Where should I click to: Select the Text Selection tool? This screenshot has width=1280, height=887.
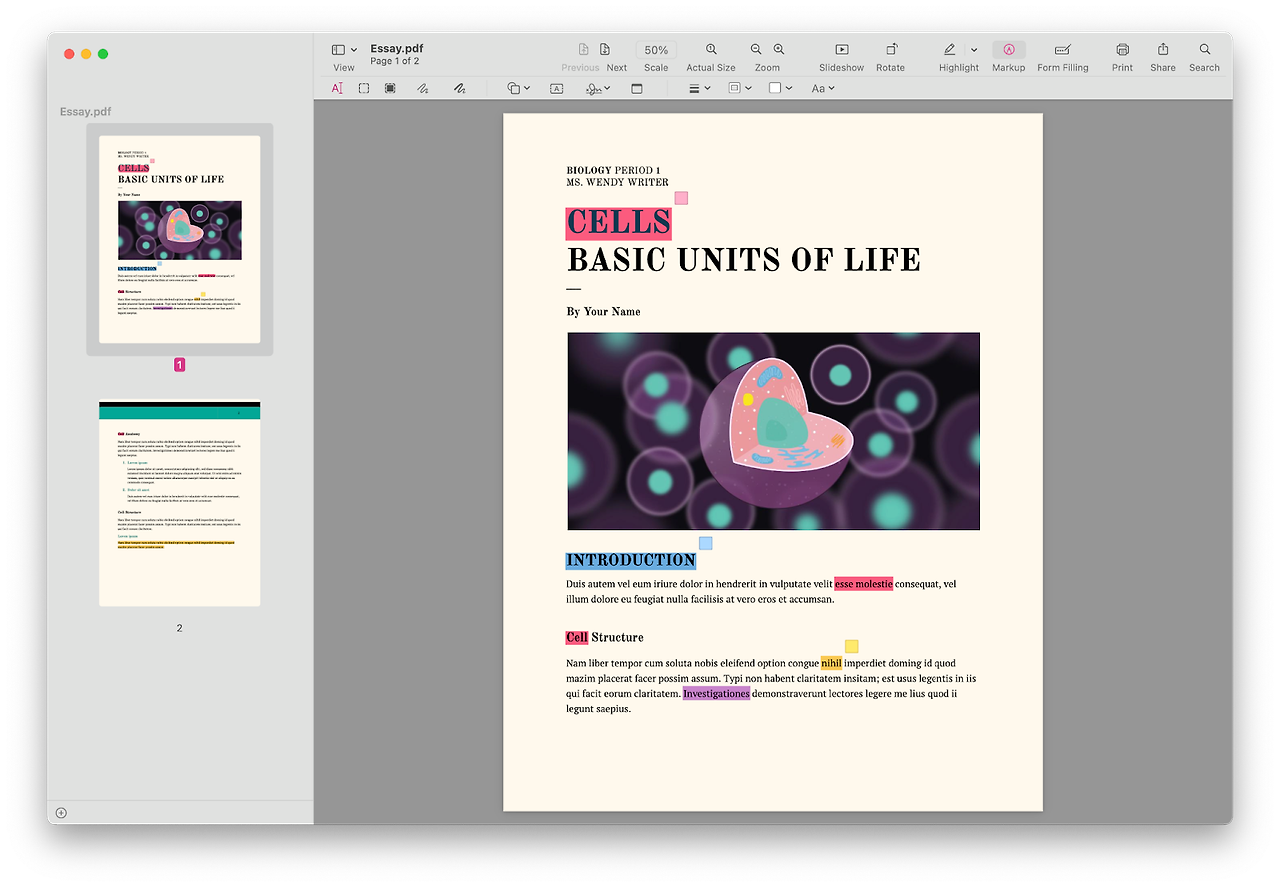[x=337, y=88]
